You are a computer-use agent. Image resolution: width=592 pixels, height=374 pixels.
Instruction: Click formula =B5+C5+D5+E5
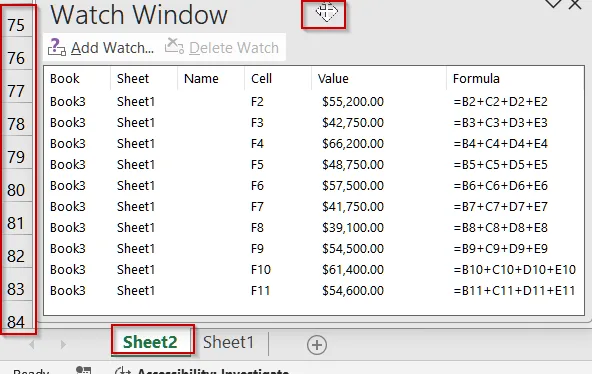coord(500,165)
